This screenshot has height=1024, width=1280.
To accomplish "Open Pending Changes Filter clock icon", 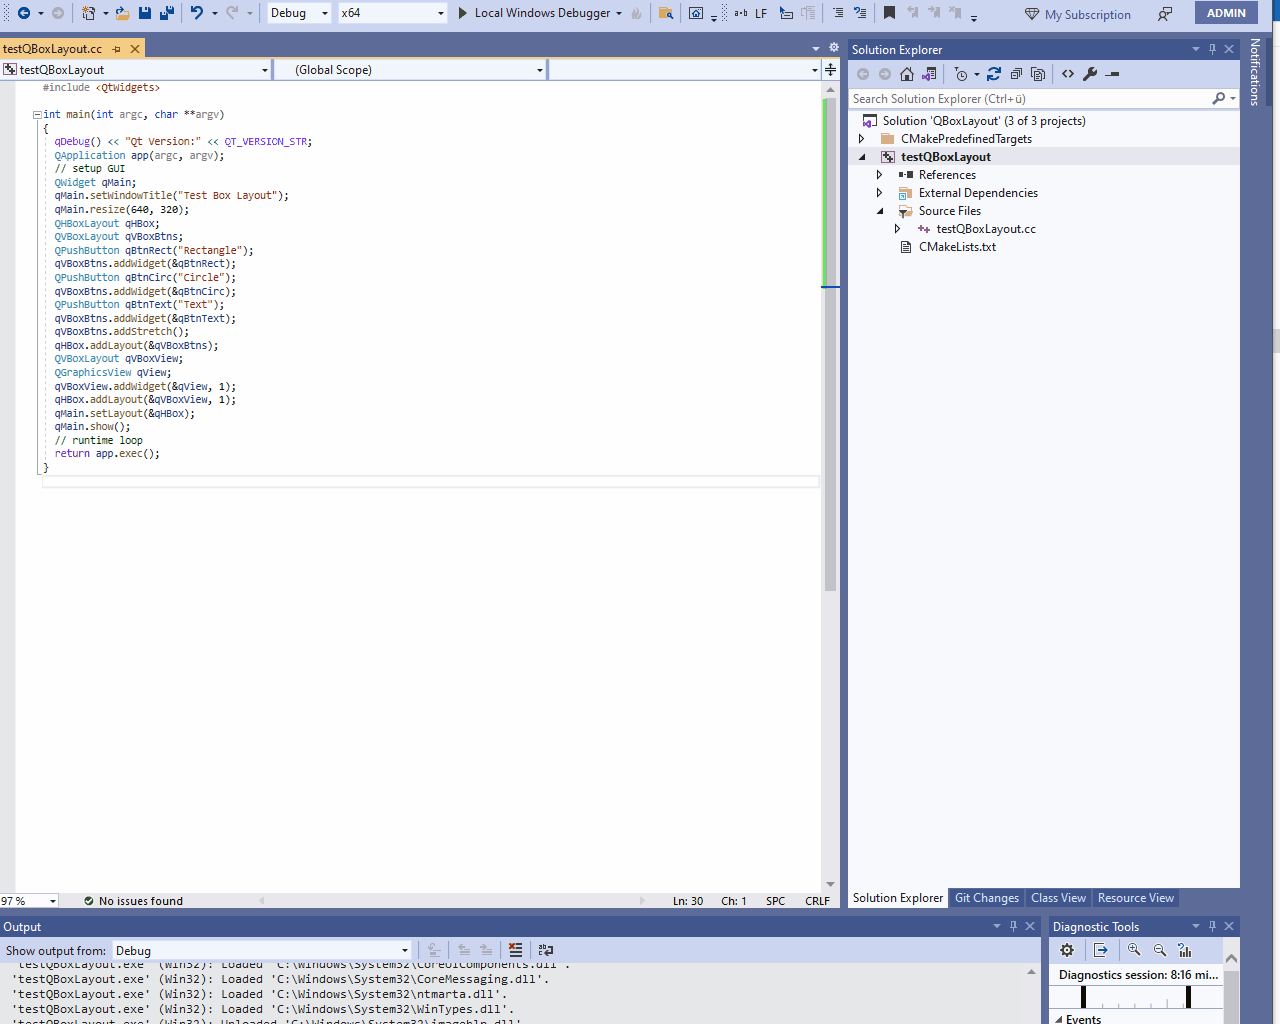I will point(961,74).
